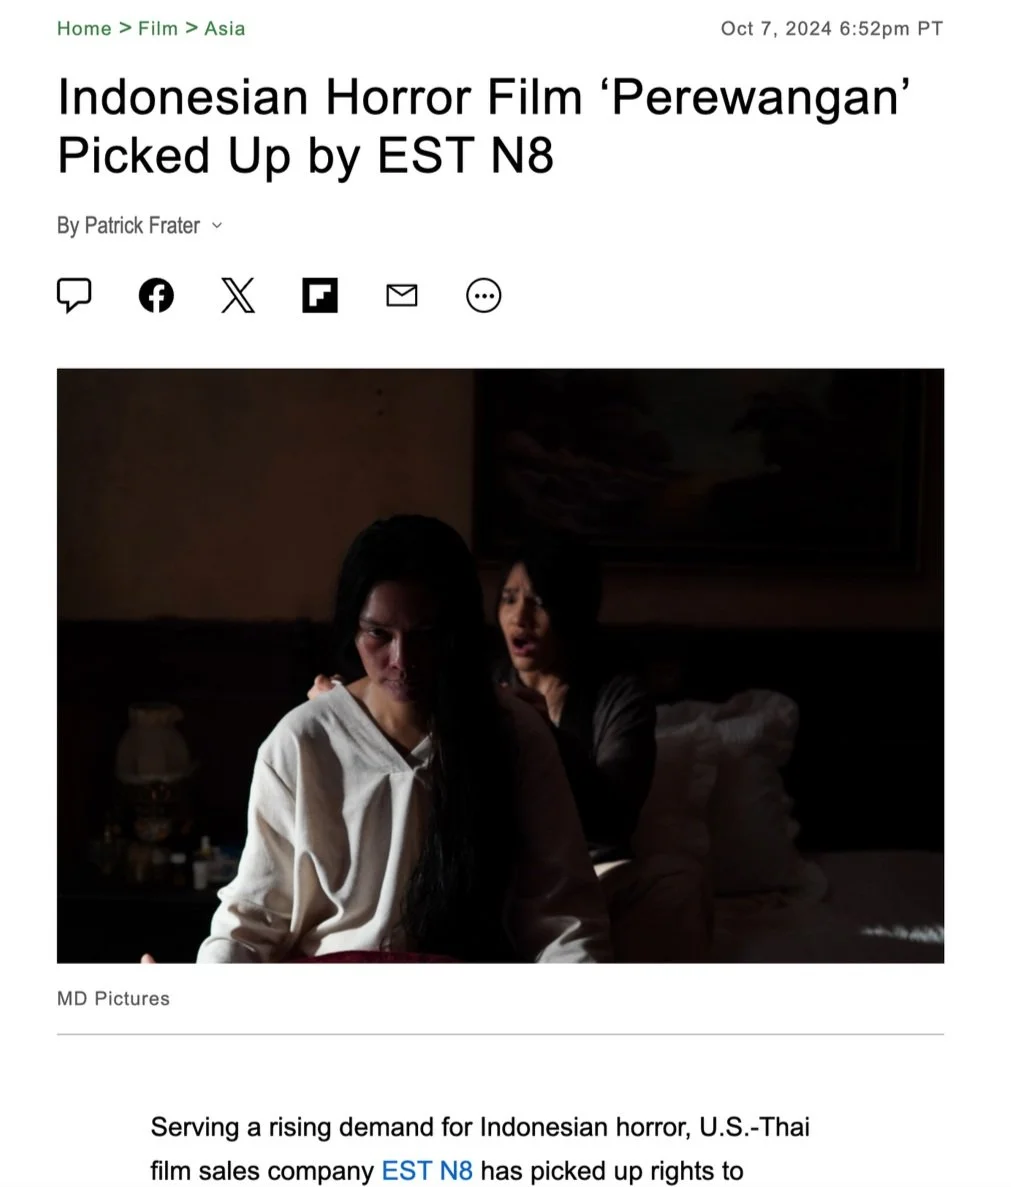Click the MD Pictures photo credit
The image size is (1011, 1187).
114,999
